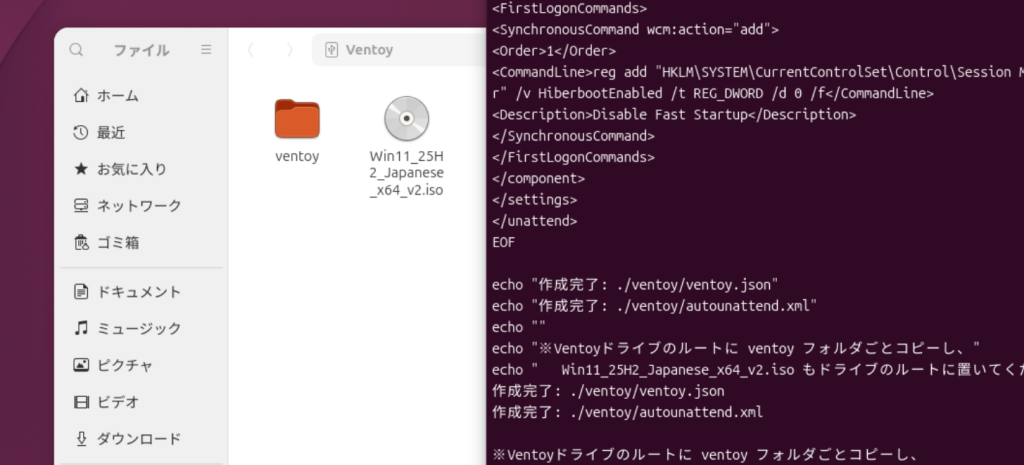
Task: Click the echo ventoy.json line in terminal
Action: (635, 285)
